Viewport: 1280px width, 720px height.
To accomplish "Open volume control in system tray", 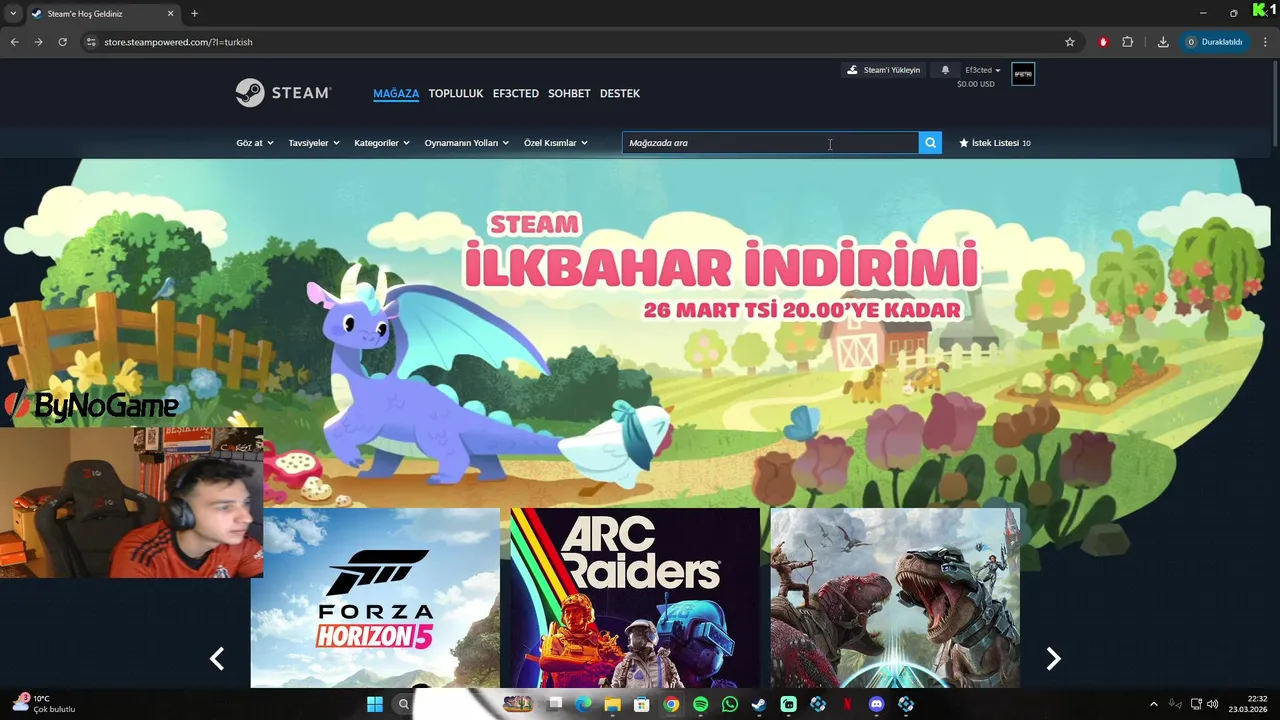I will pos(1212,704).
